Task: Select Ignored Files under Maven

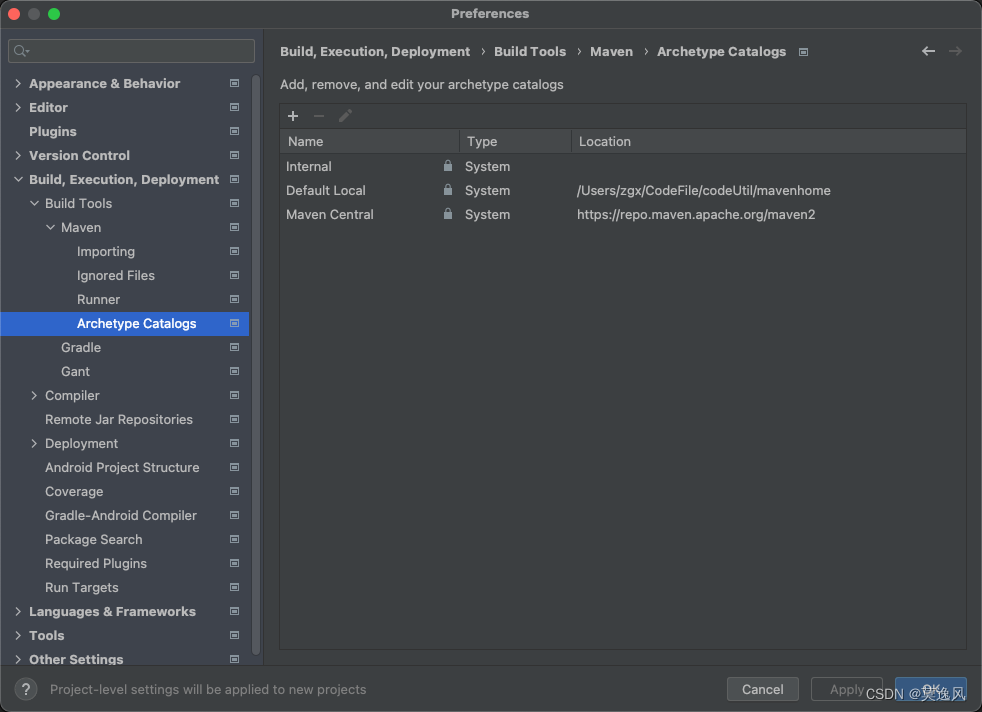Action: coord(116,276)
